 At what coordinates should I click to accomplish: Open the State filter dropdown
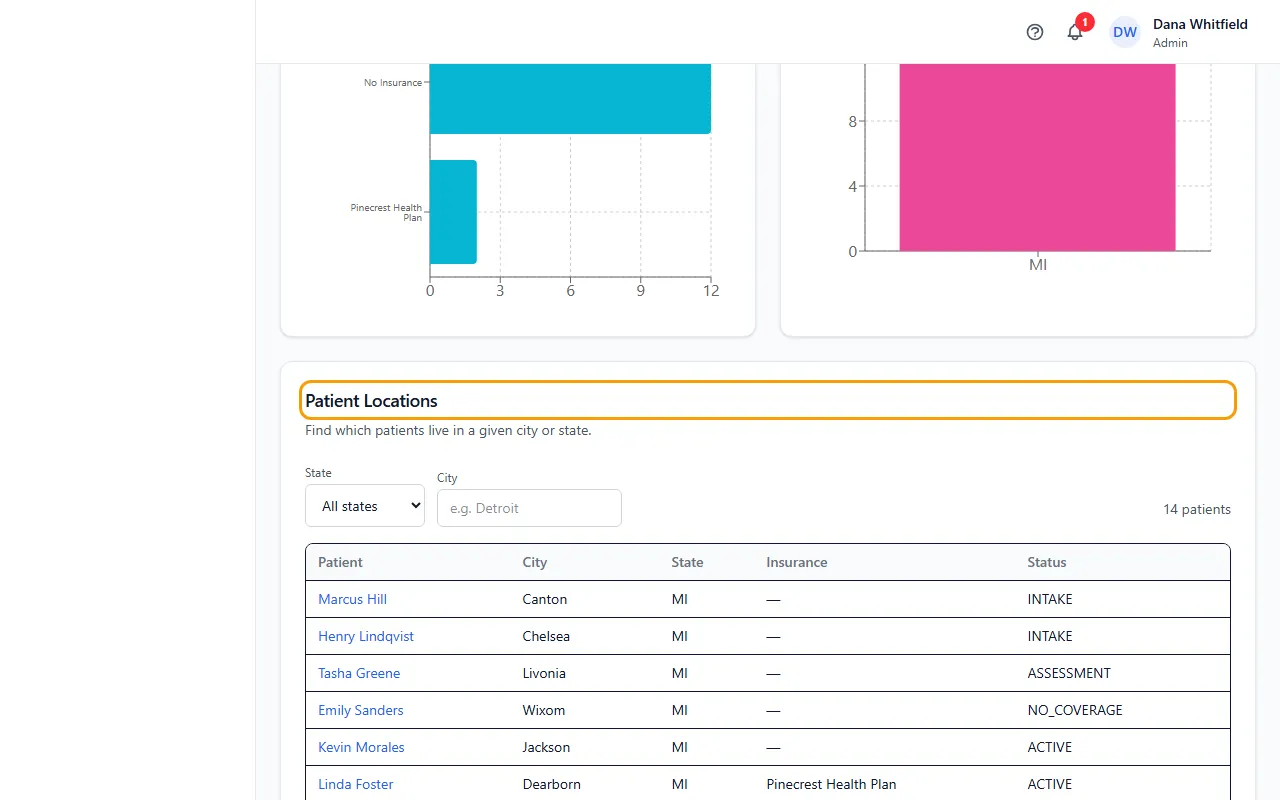coord(365,506)
